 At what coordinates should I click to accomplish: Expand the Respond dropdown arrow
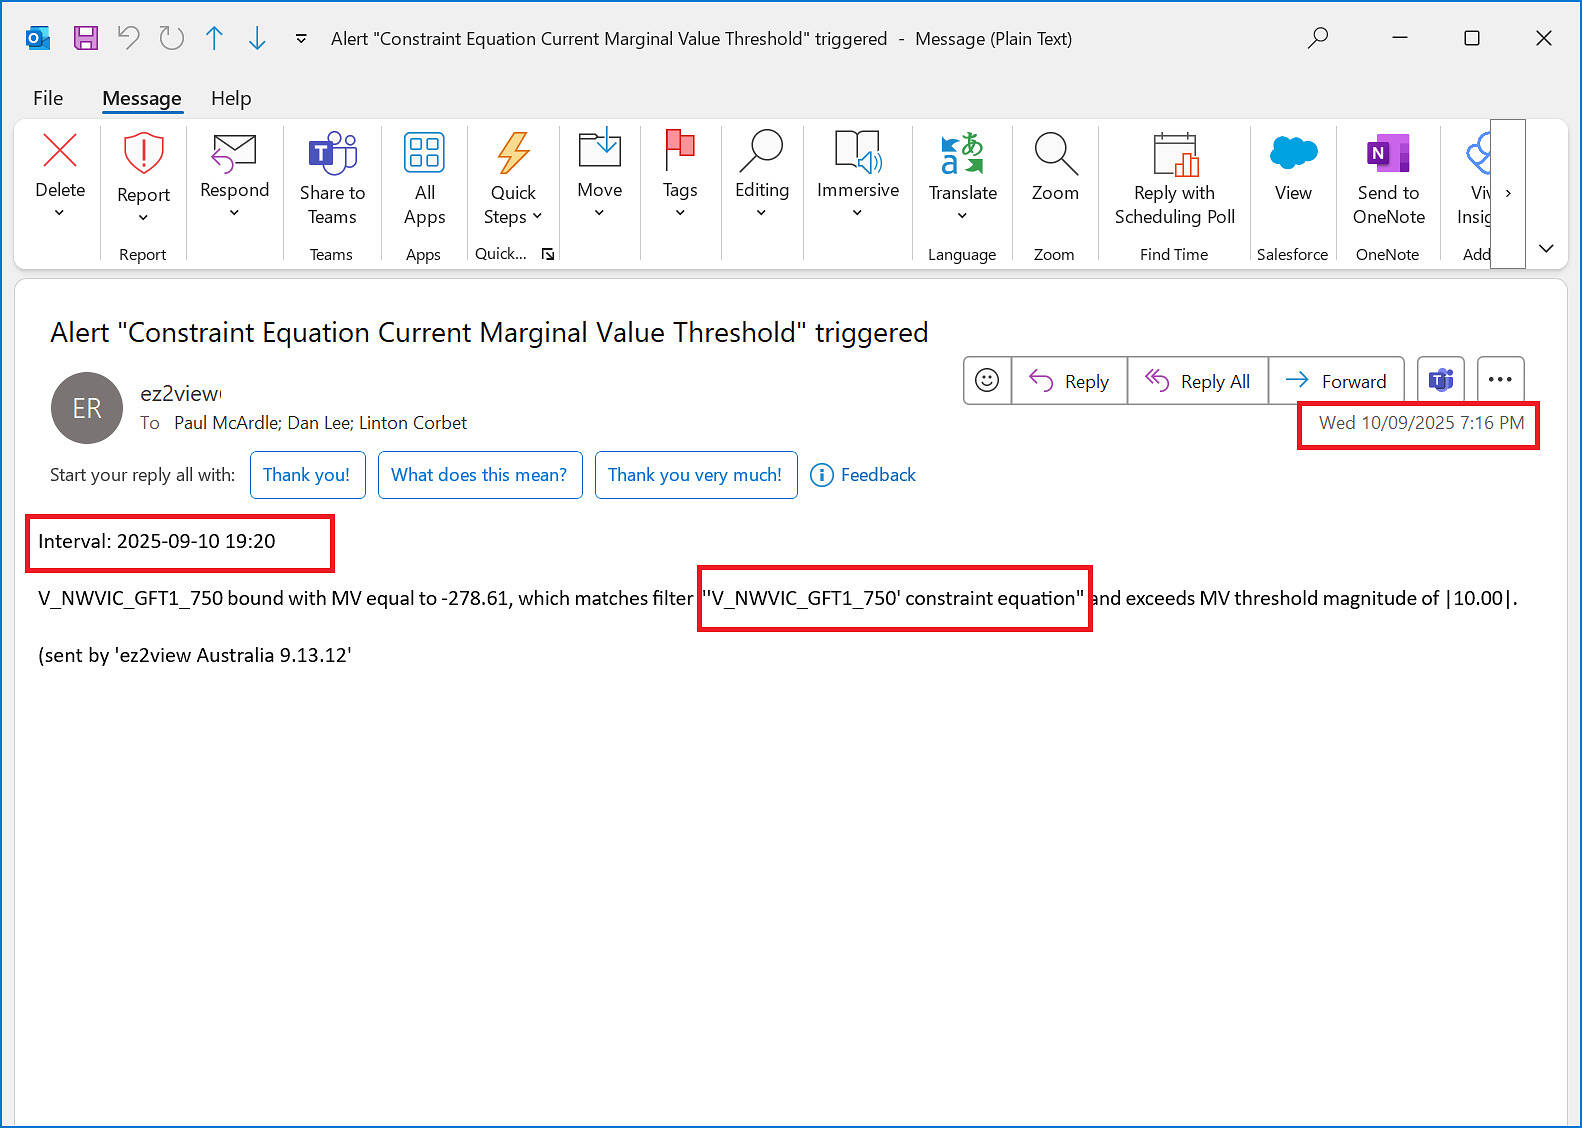click(234, 213)
